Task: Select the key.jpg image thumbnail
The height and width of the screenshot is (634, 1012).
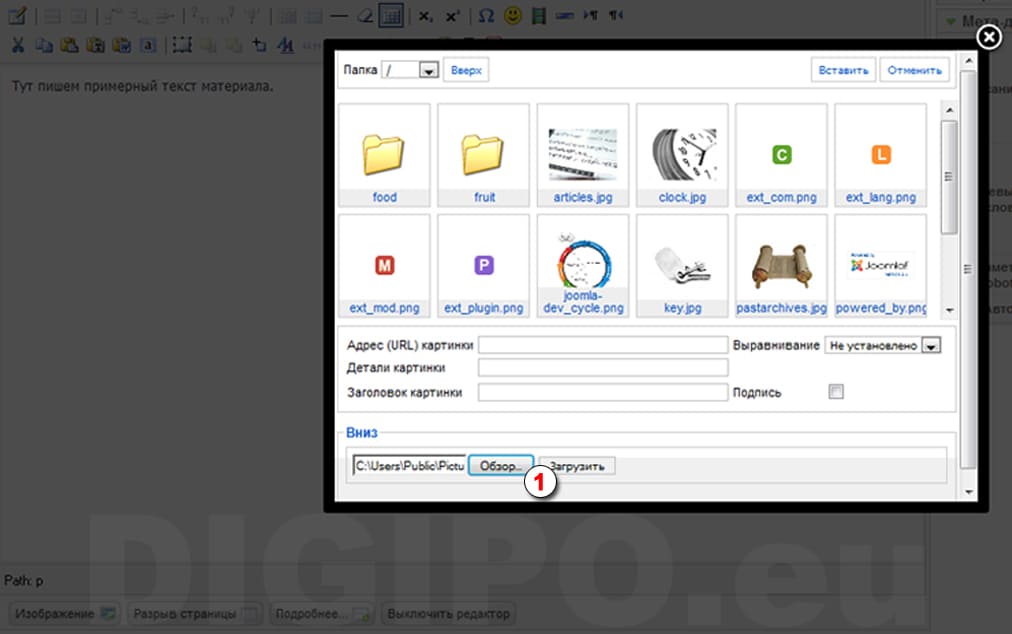Action: click(x=682, y=265)
